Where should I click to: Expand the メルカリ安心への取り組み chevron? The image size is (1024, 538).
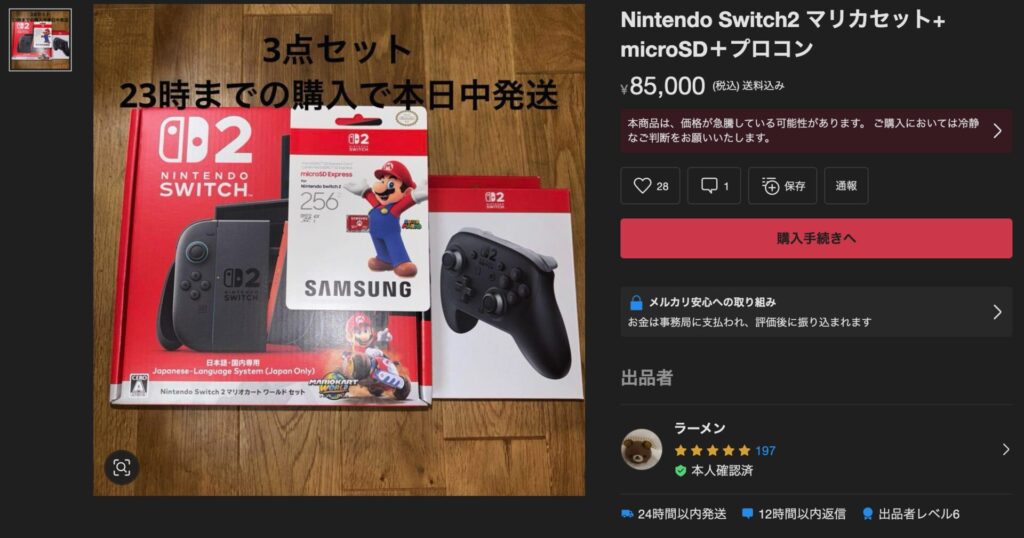point(997,312)
